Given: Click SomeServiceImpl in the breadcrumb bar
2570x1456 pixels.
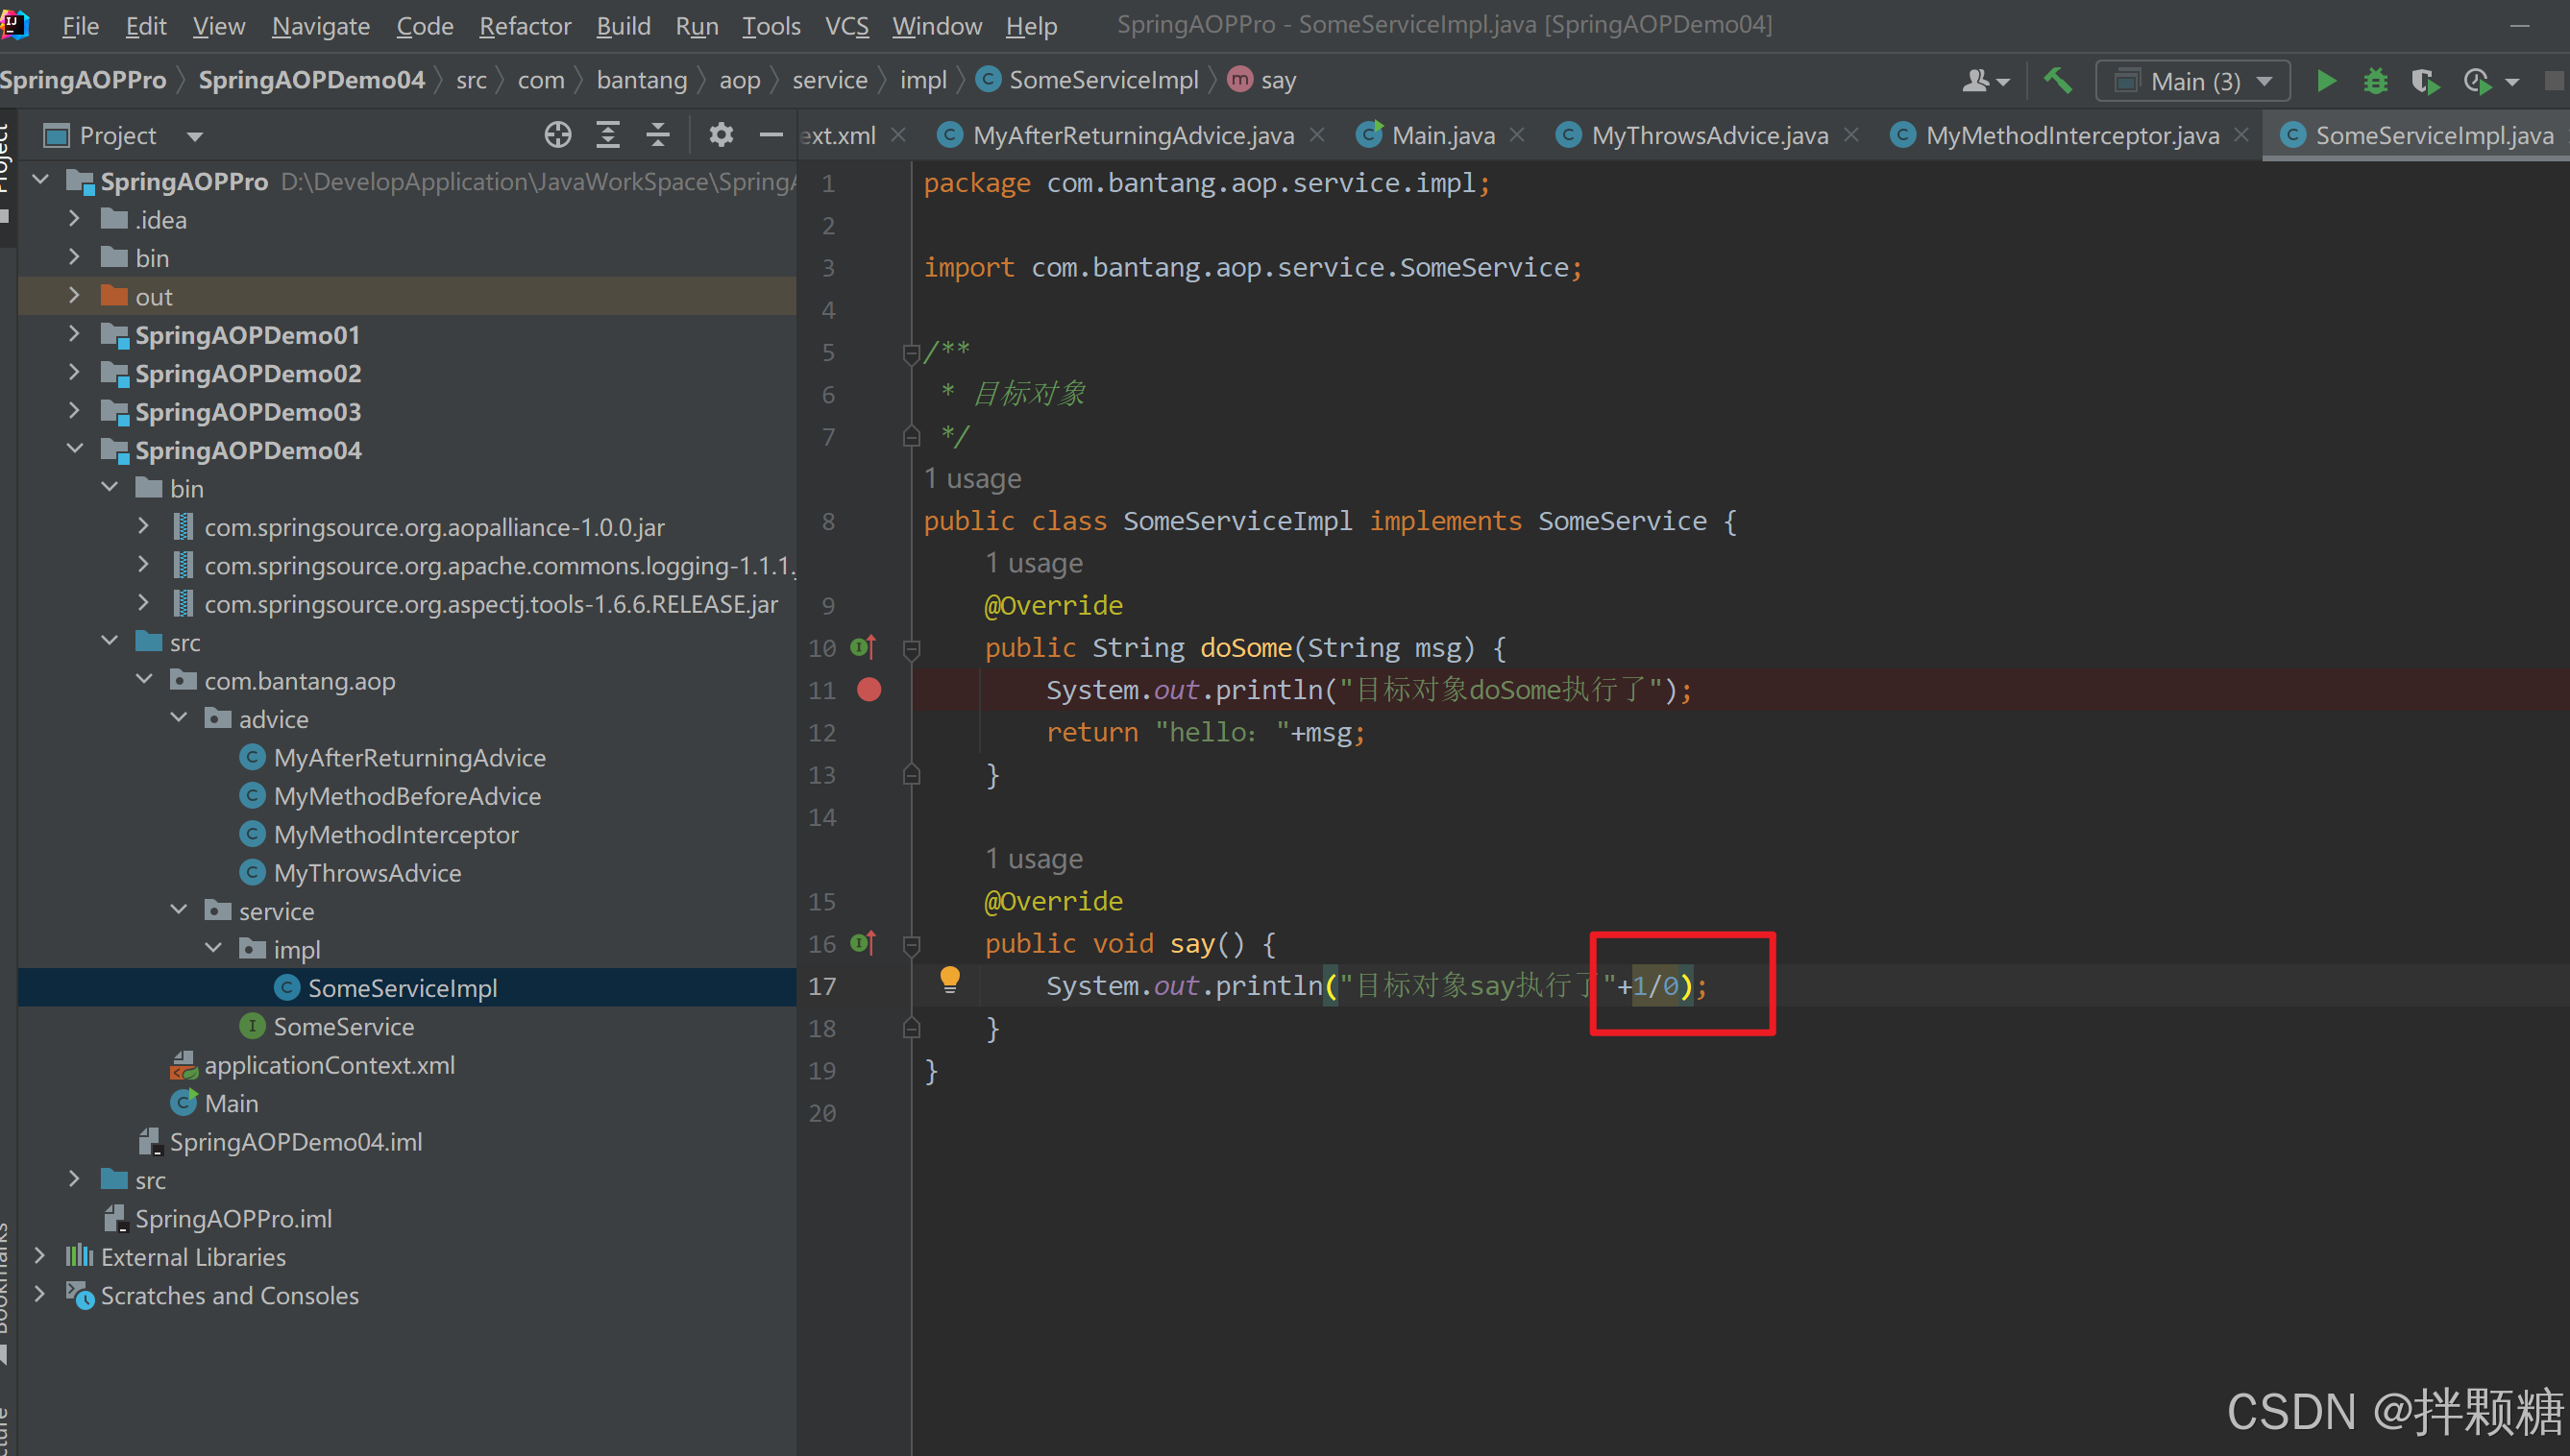Looking at the screenshot, I should 1102,80.
